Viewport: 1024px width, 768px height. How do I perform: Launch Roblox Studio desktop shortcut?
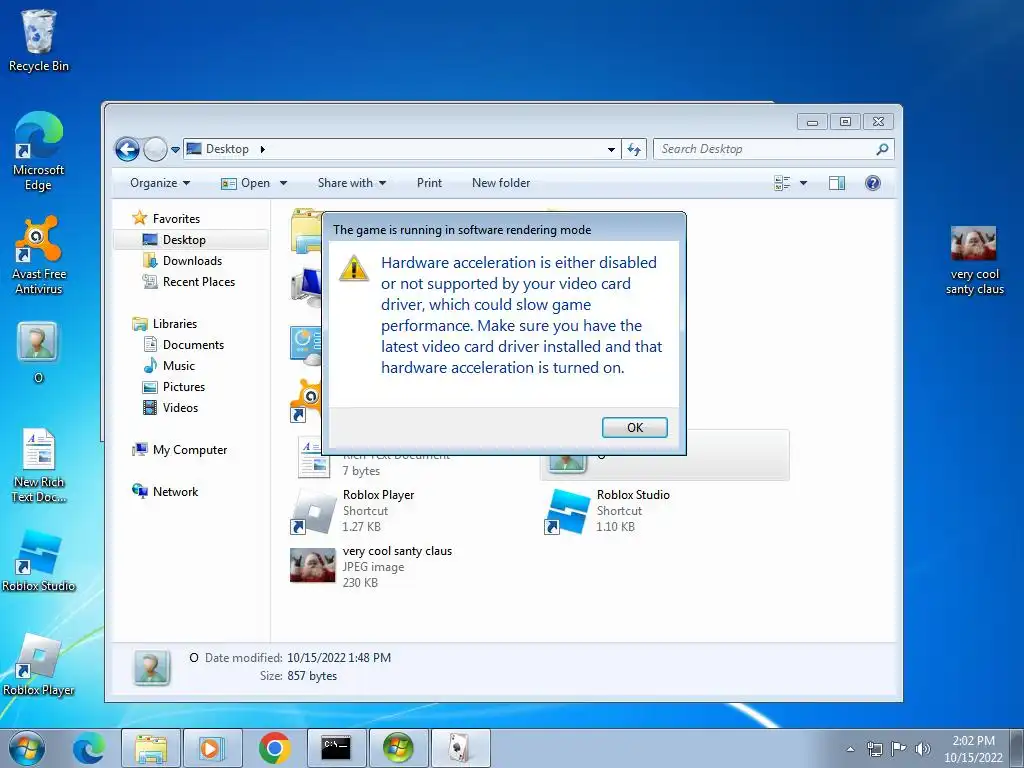[x=39, y=560]
